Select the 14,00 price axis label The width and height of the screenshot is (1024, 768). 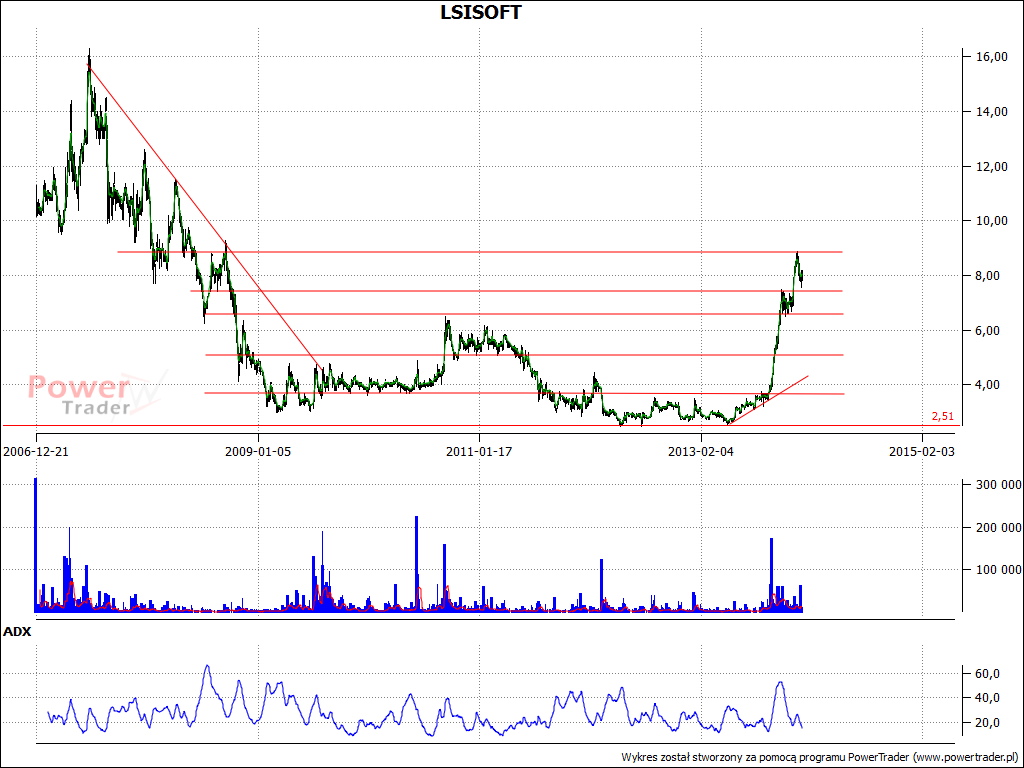tap(993, 112)
